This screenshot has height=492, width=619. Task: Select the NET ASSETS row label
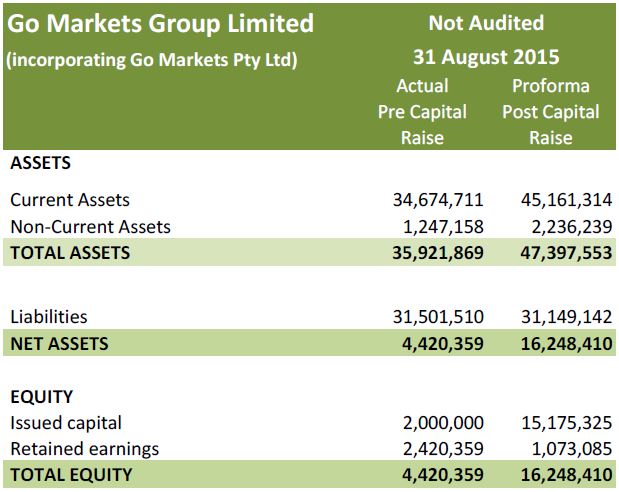tap(59, 344)
